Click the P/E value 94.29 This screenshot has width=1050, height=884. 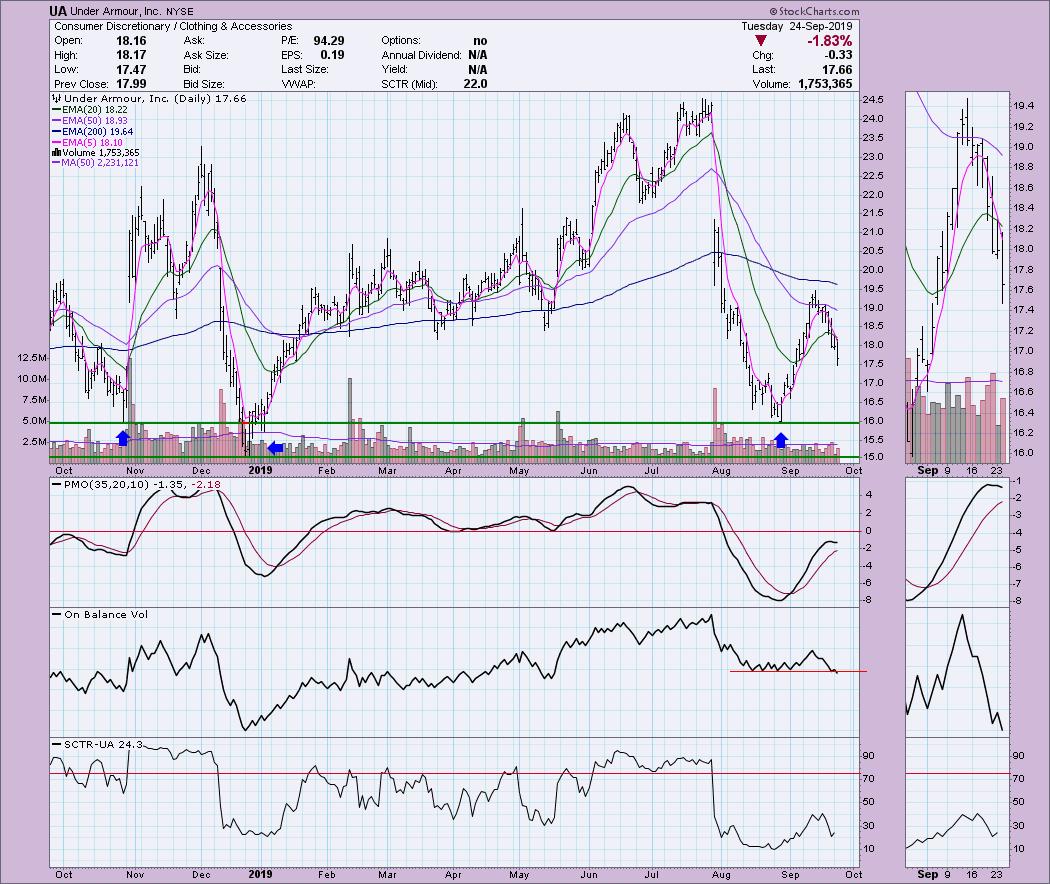pyautogui.click(x=329, y=41)
